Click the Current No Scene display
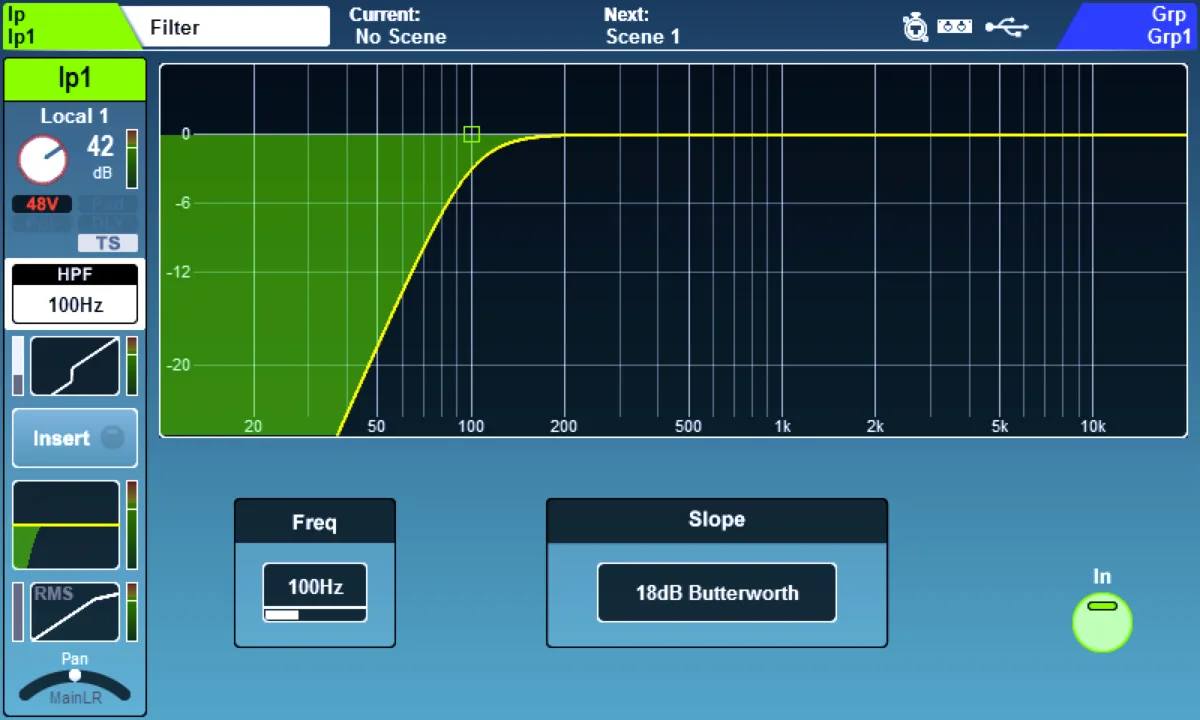 click(x=400, y=26)
